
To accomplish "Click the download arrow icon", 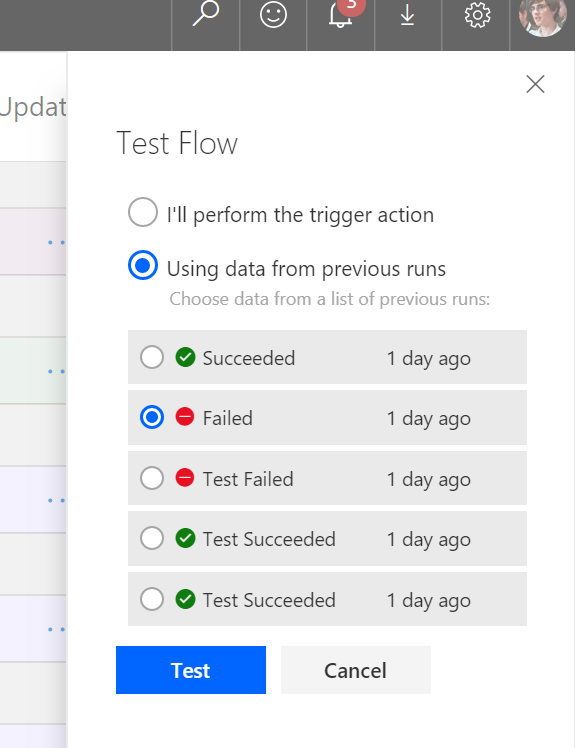I will point(407,15).
